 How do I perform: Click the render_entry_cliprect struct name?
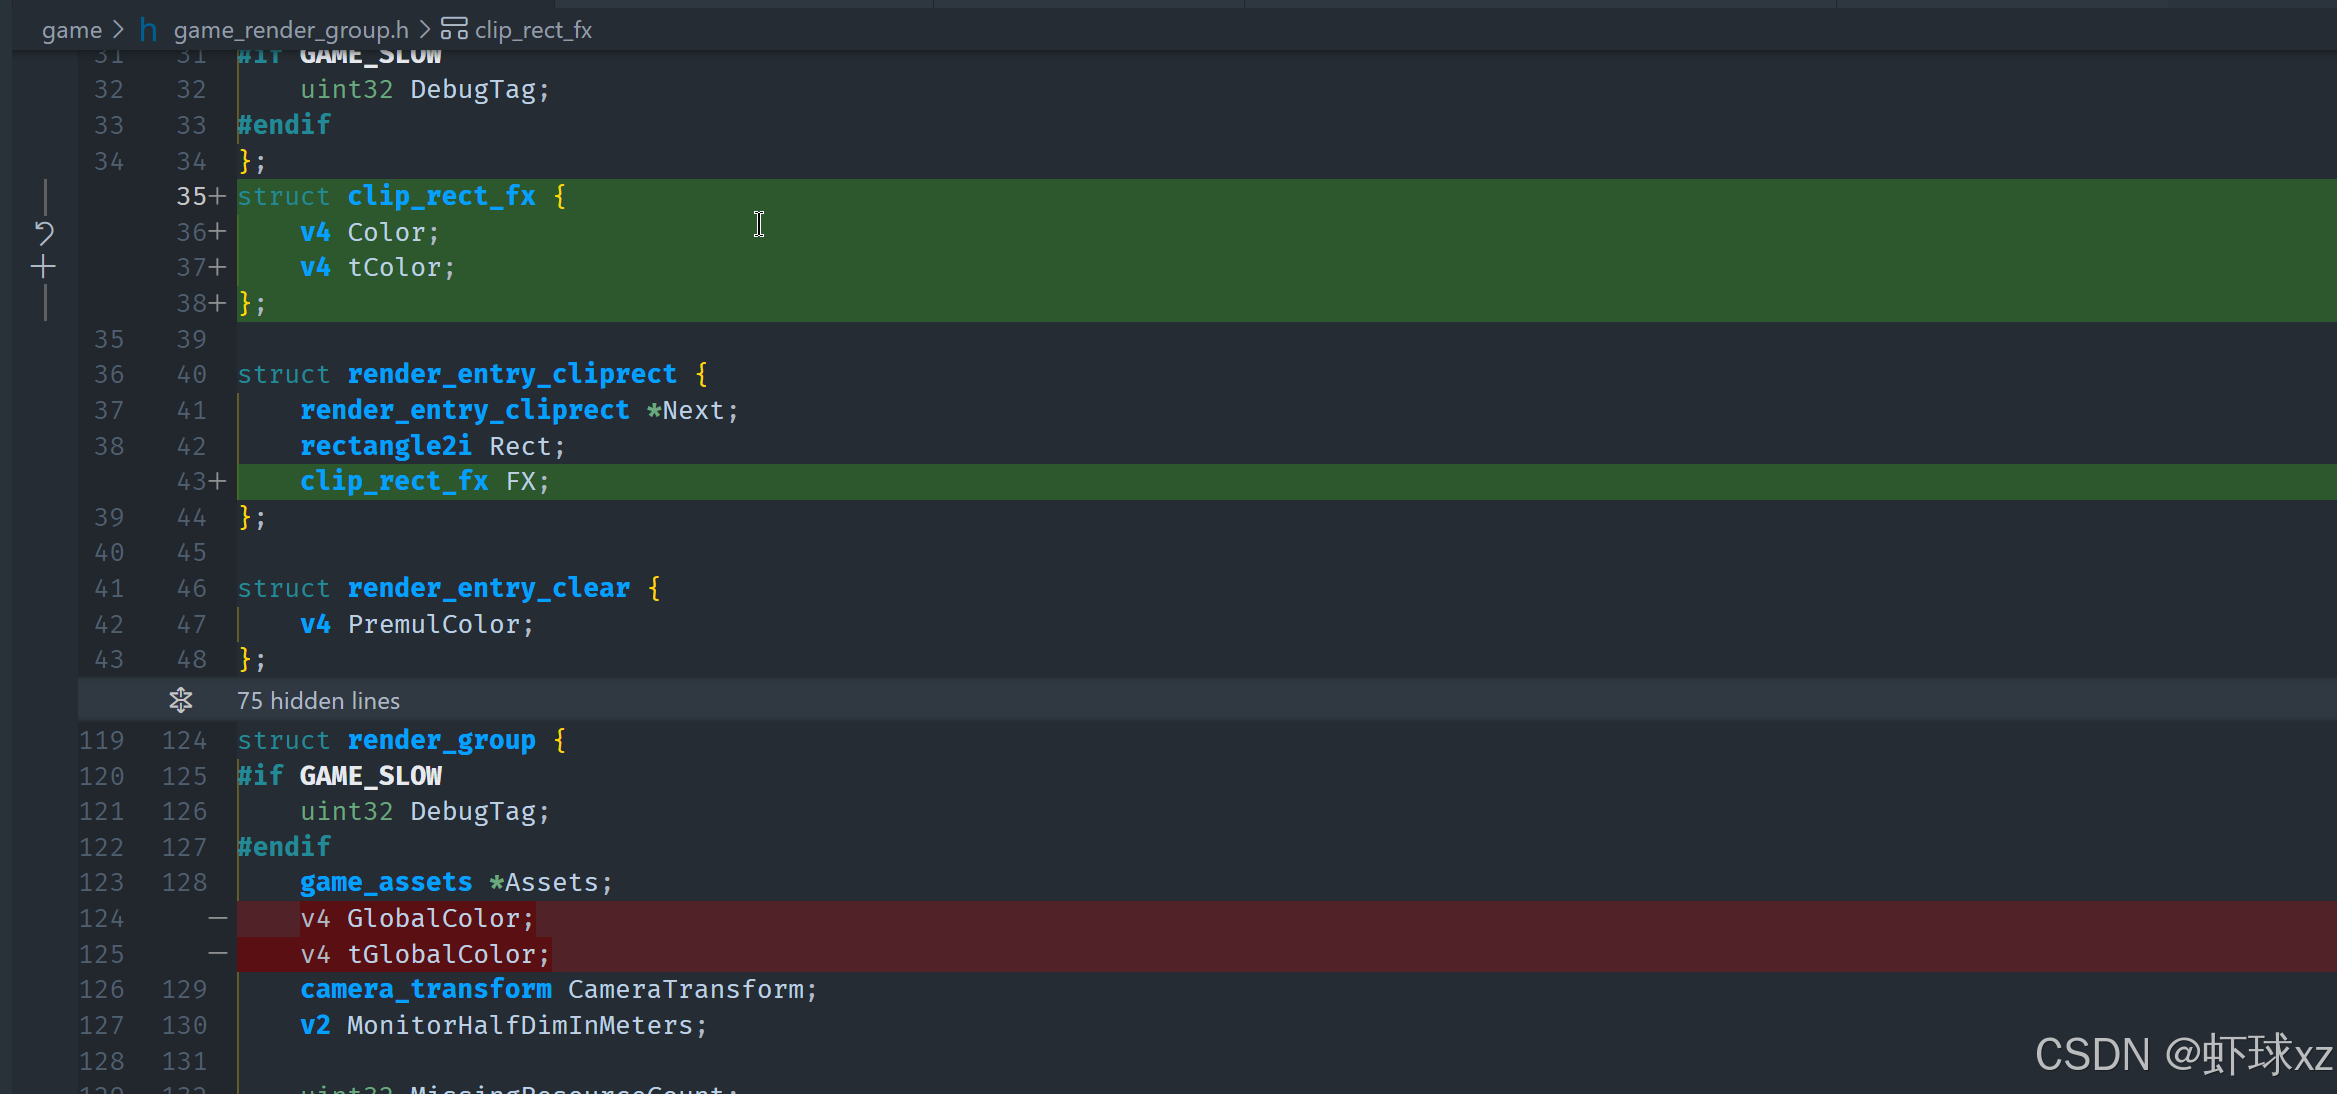click(511, 374)
